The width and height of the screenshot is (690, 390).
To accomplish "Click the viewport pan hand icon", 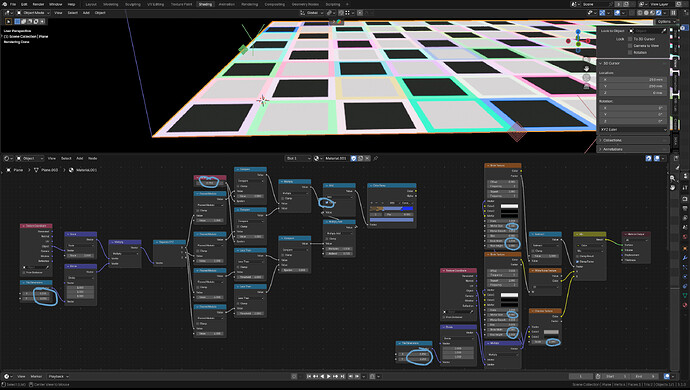I will 587,69.
